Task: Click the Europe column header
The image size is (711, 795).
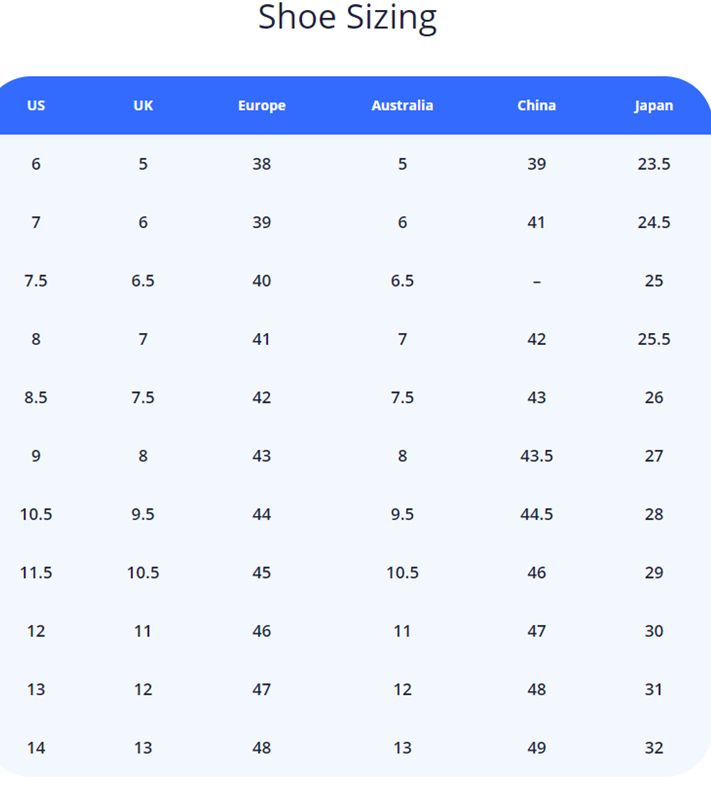Action: 262,105
